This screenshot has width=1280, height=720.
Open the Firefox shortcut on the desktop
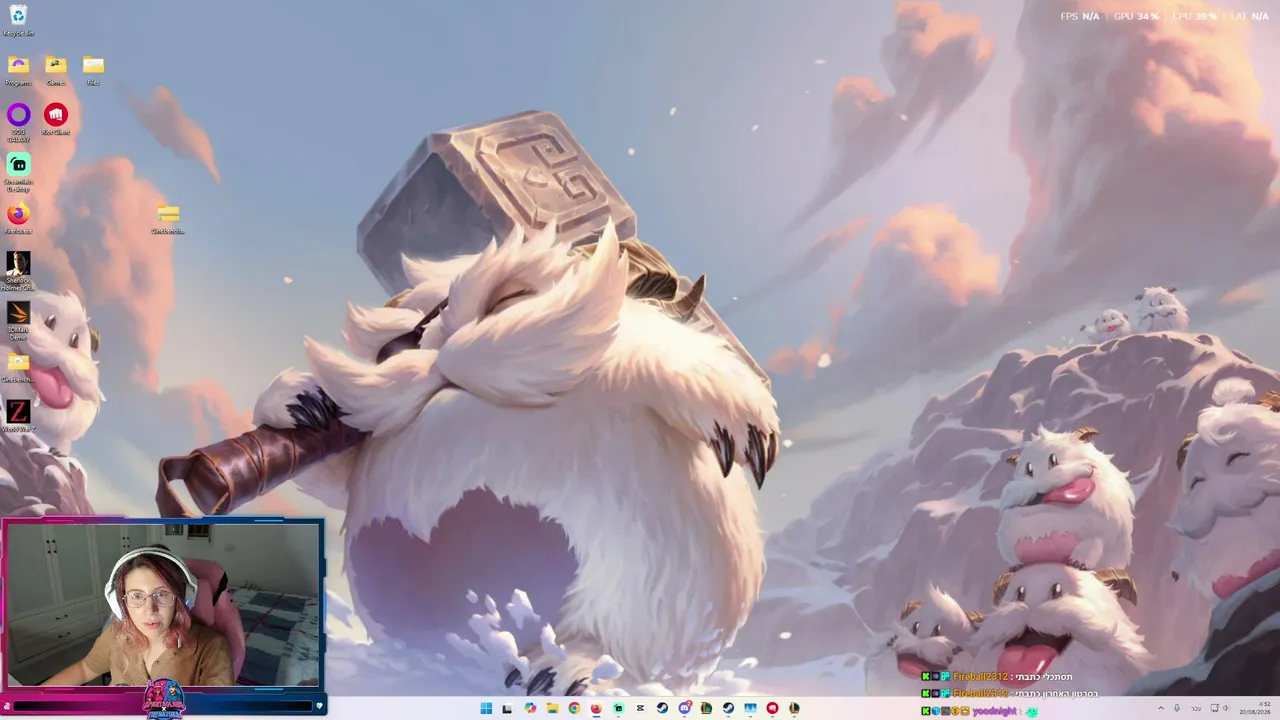(18, 218)
